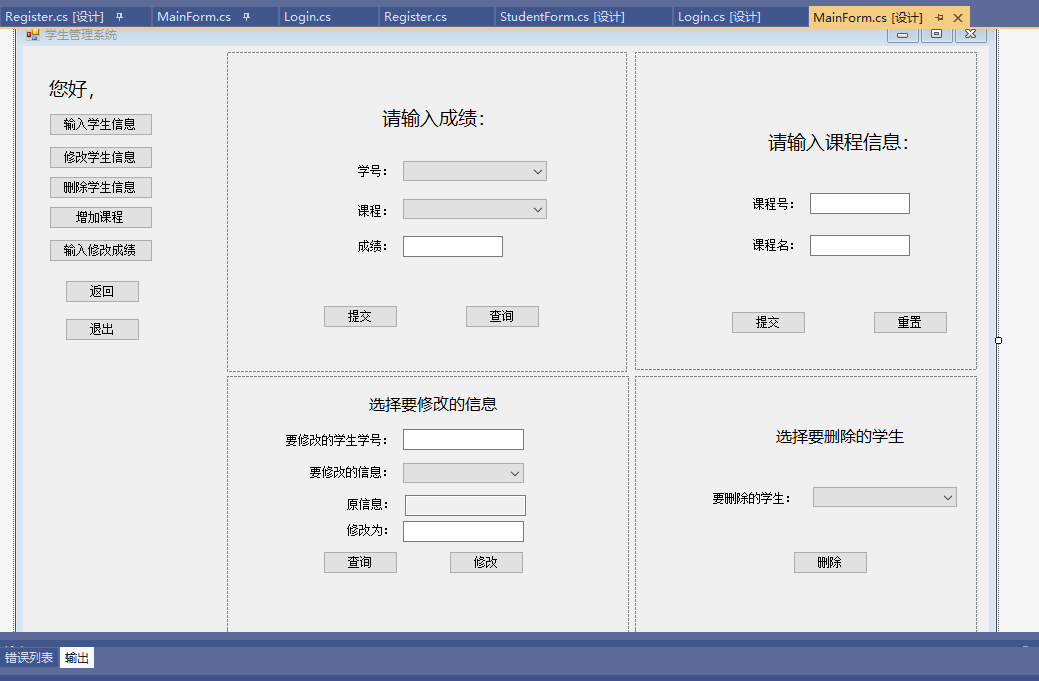Open the 课程 combo box
The image size is (1039, 681).
pyautogui.click(x=475, y=209)
